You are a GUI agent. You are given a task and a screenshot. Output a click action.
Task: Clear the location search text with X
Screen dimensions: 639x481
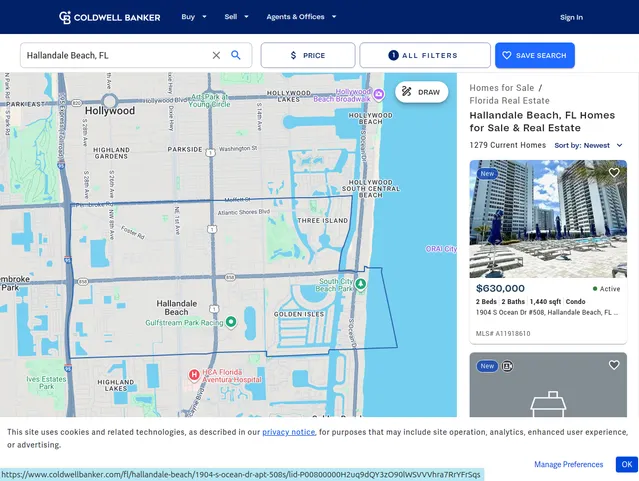(216, 56)
